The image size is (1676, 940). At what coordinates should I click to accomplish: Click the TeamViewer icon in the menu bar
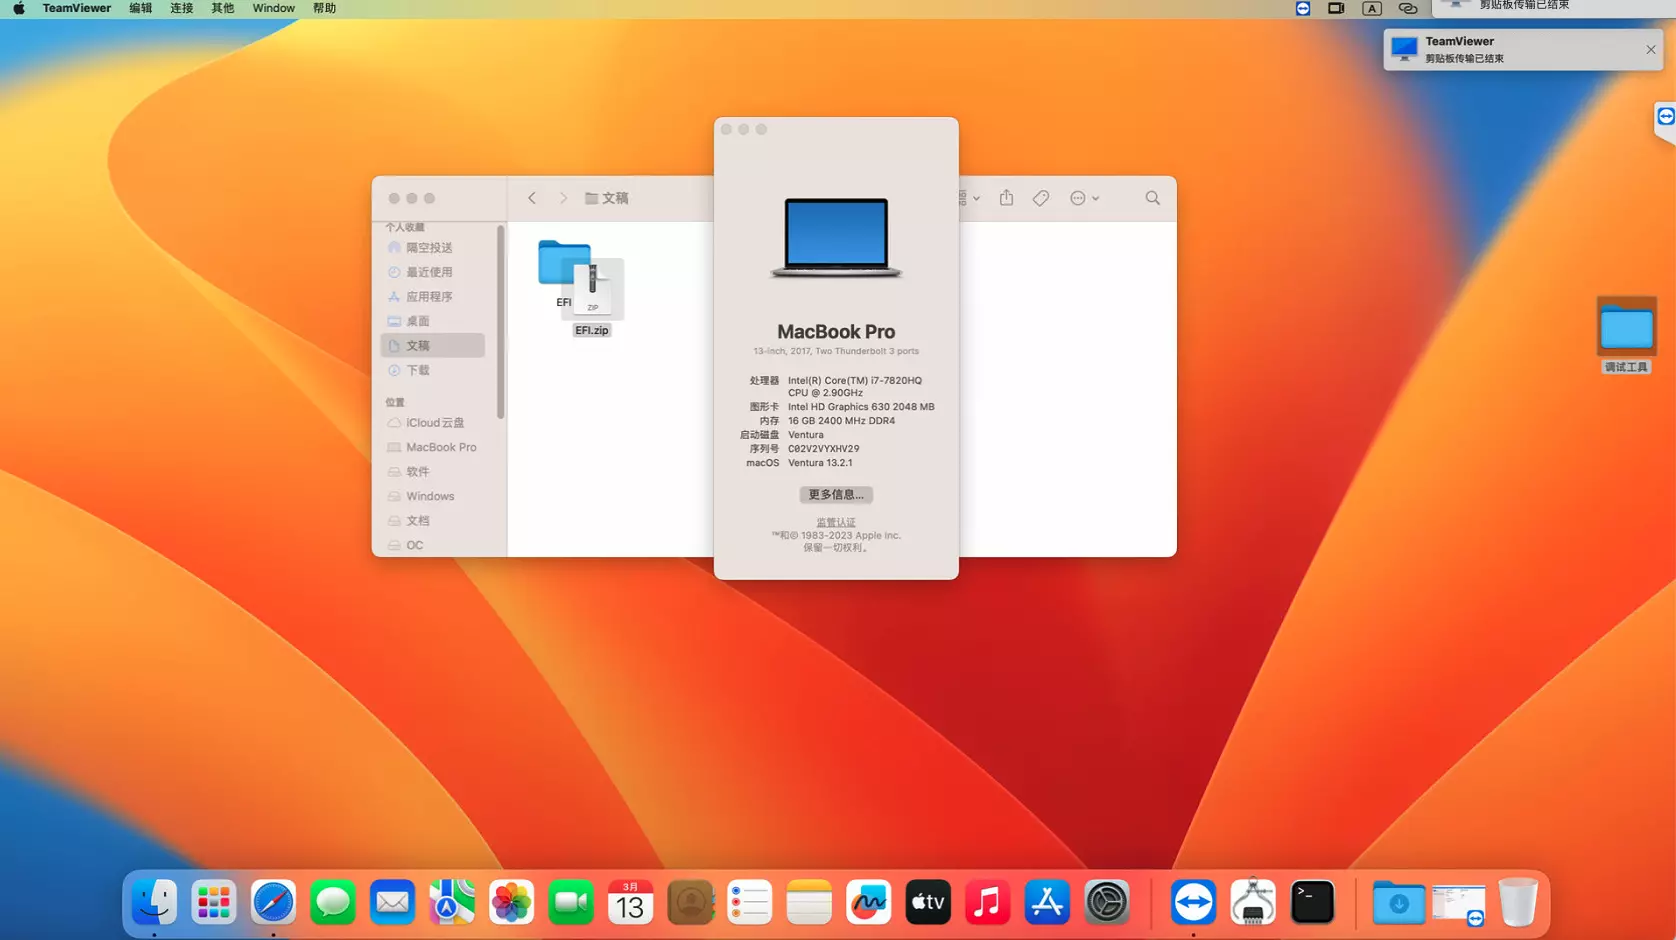(76, 8)
